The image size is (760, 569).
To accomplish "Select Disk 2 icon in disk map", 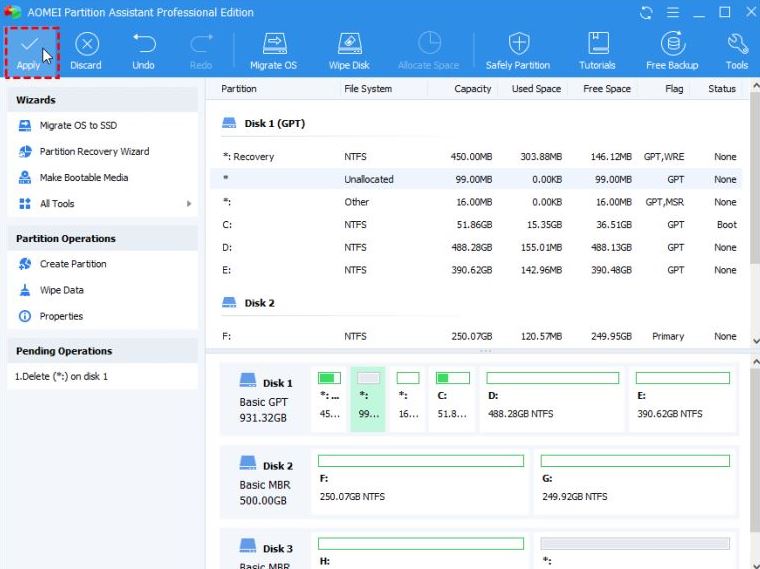I will [x=248, y=463].
